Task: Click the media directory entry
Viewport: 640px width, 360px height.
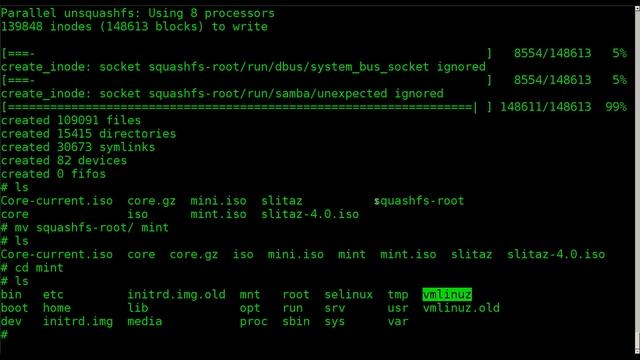Action: coord(144,321)
